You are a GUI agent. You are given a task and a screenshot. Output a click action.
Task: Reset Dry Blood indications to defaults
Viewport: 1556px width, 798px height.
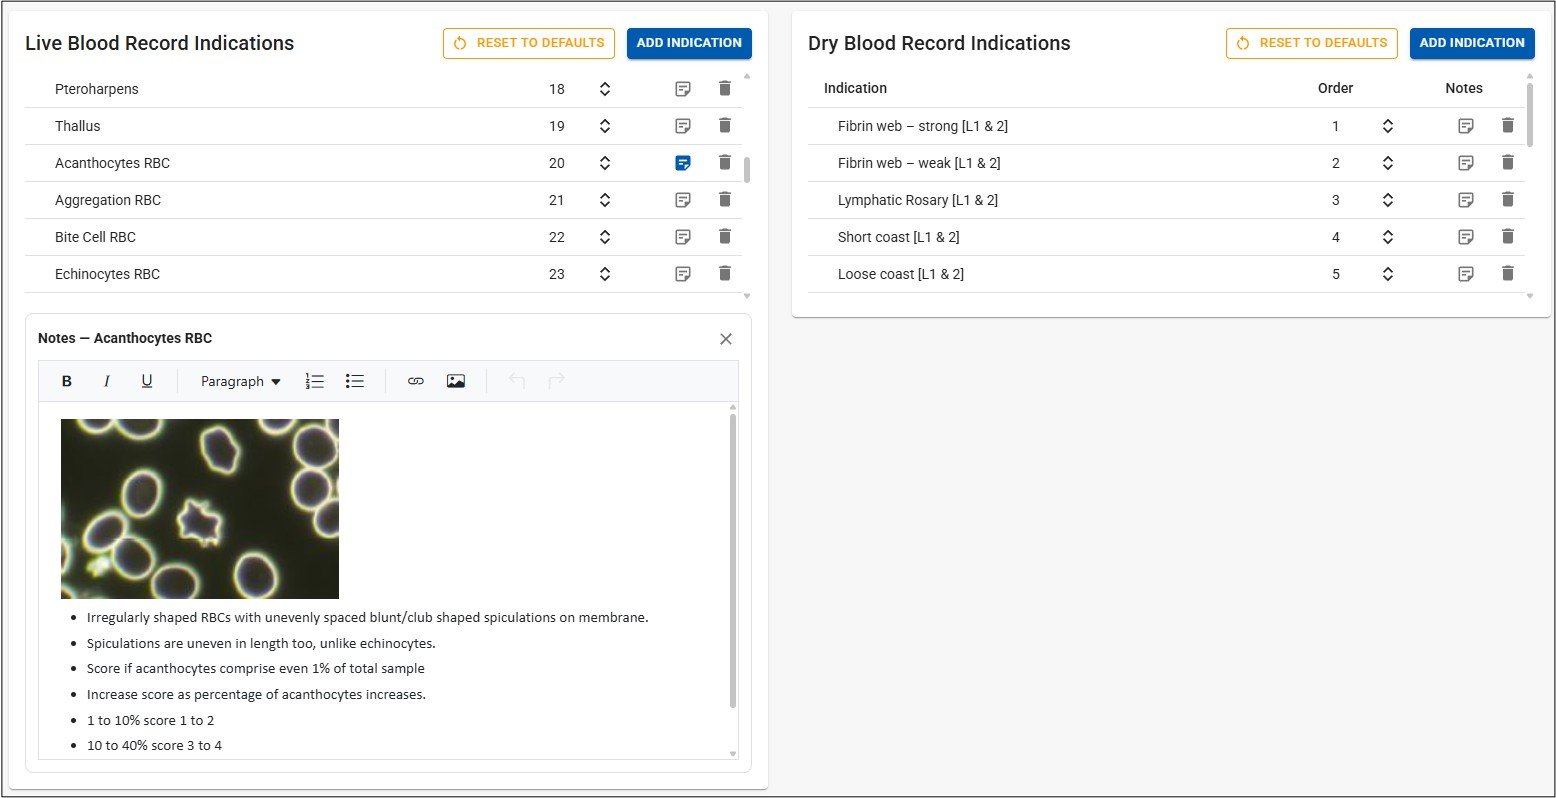pos(1312,43)
